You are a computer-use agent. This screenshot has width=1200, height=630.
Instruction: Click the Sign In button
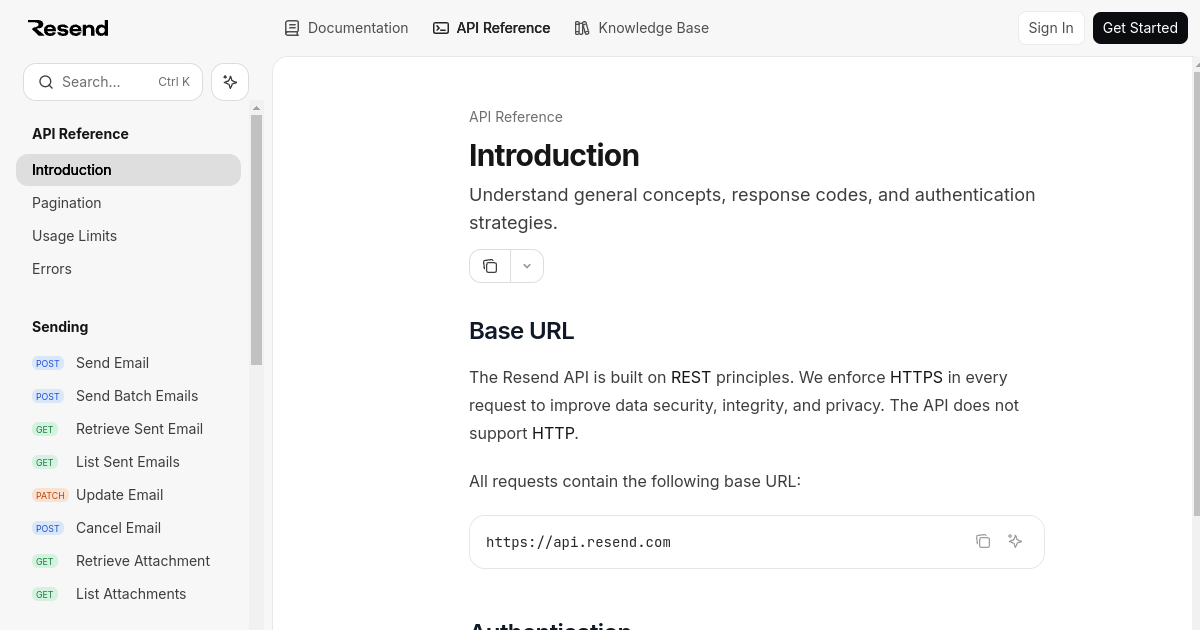click(1051, 28)
